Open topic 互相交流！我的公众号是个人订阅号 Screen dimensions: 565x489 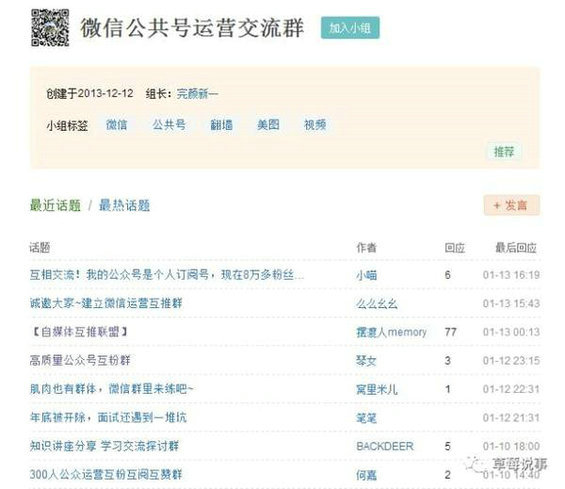click(x=166, y=275)
